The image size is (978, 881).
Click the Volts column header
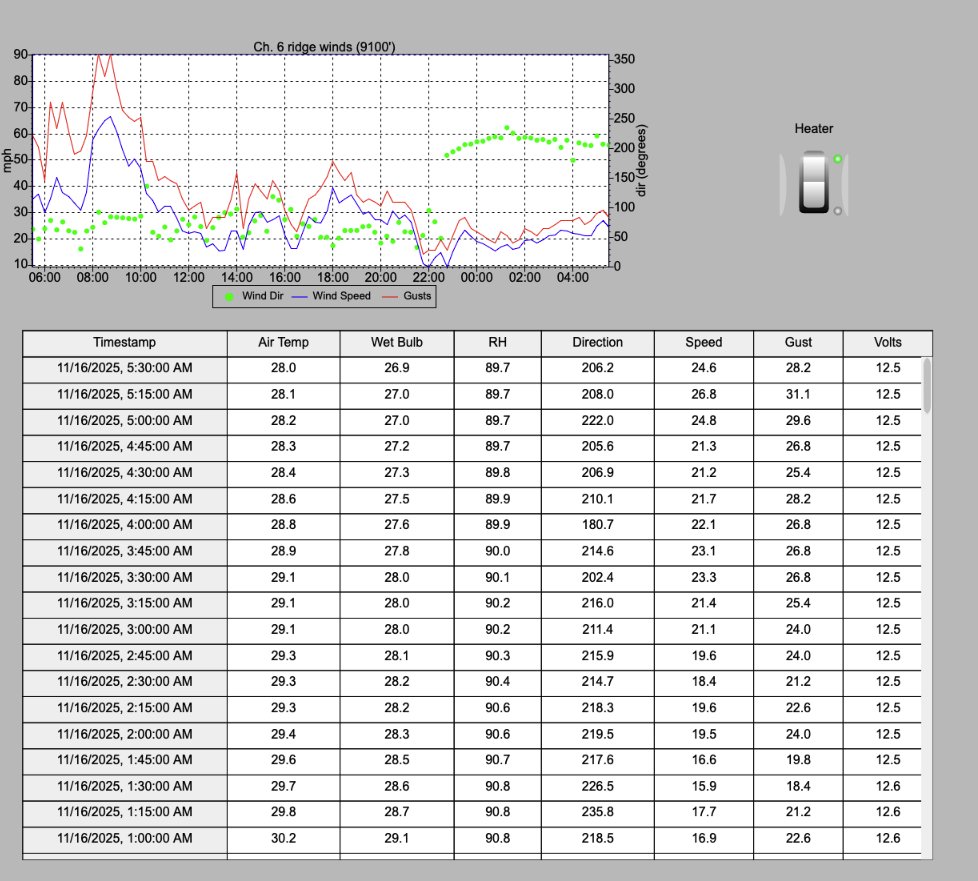point(888,343)
